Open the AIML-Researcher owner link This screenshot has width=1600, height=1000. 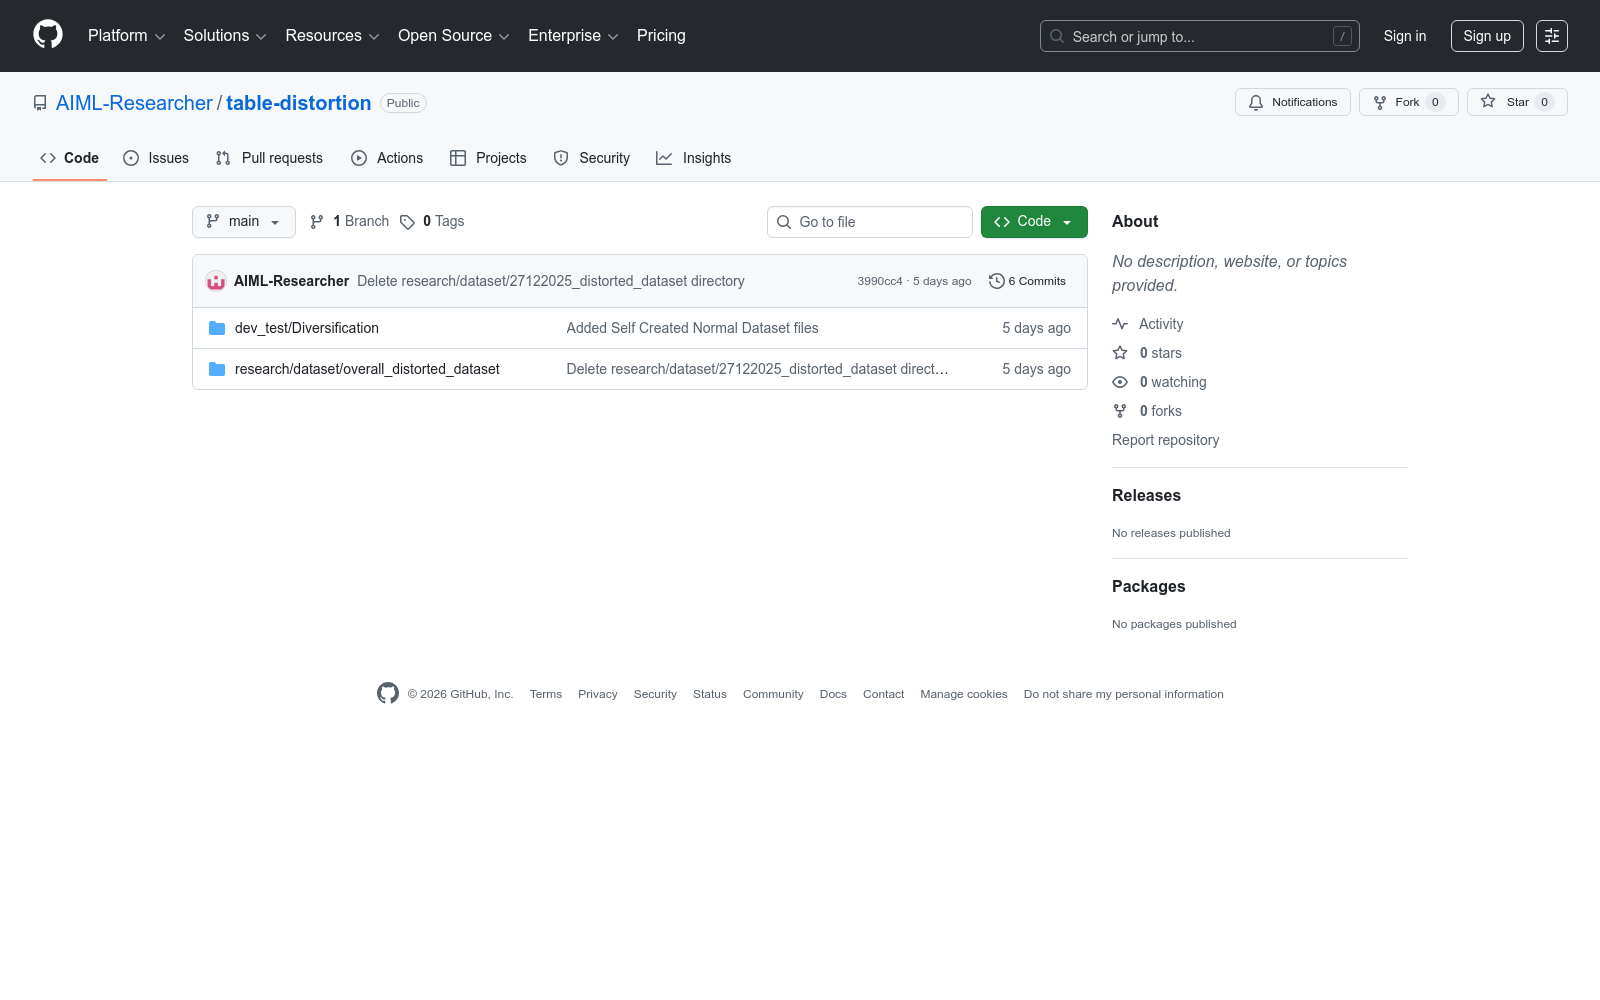pos(134,103)
